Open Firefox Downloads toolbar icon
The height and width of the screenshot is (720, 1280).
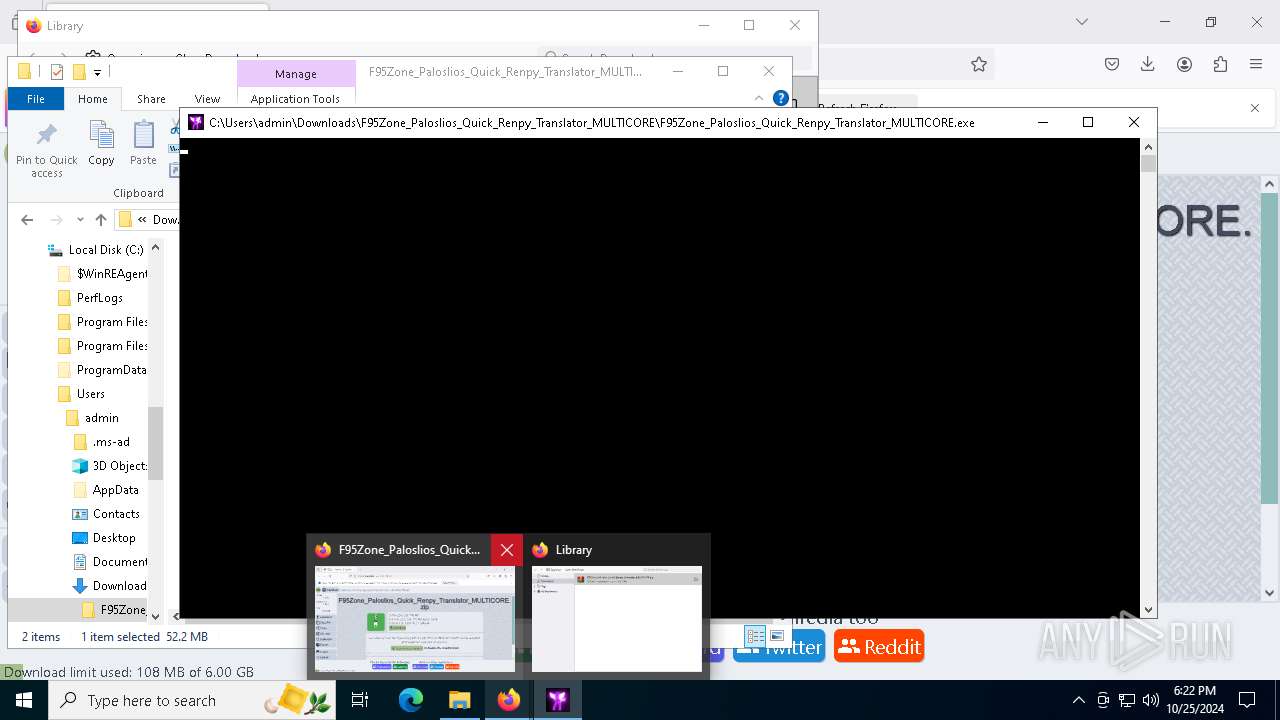click(1148, 64)
